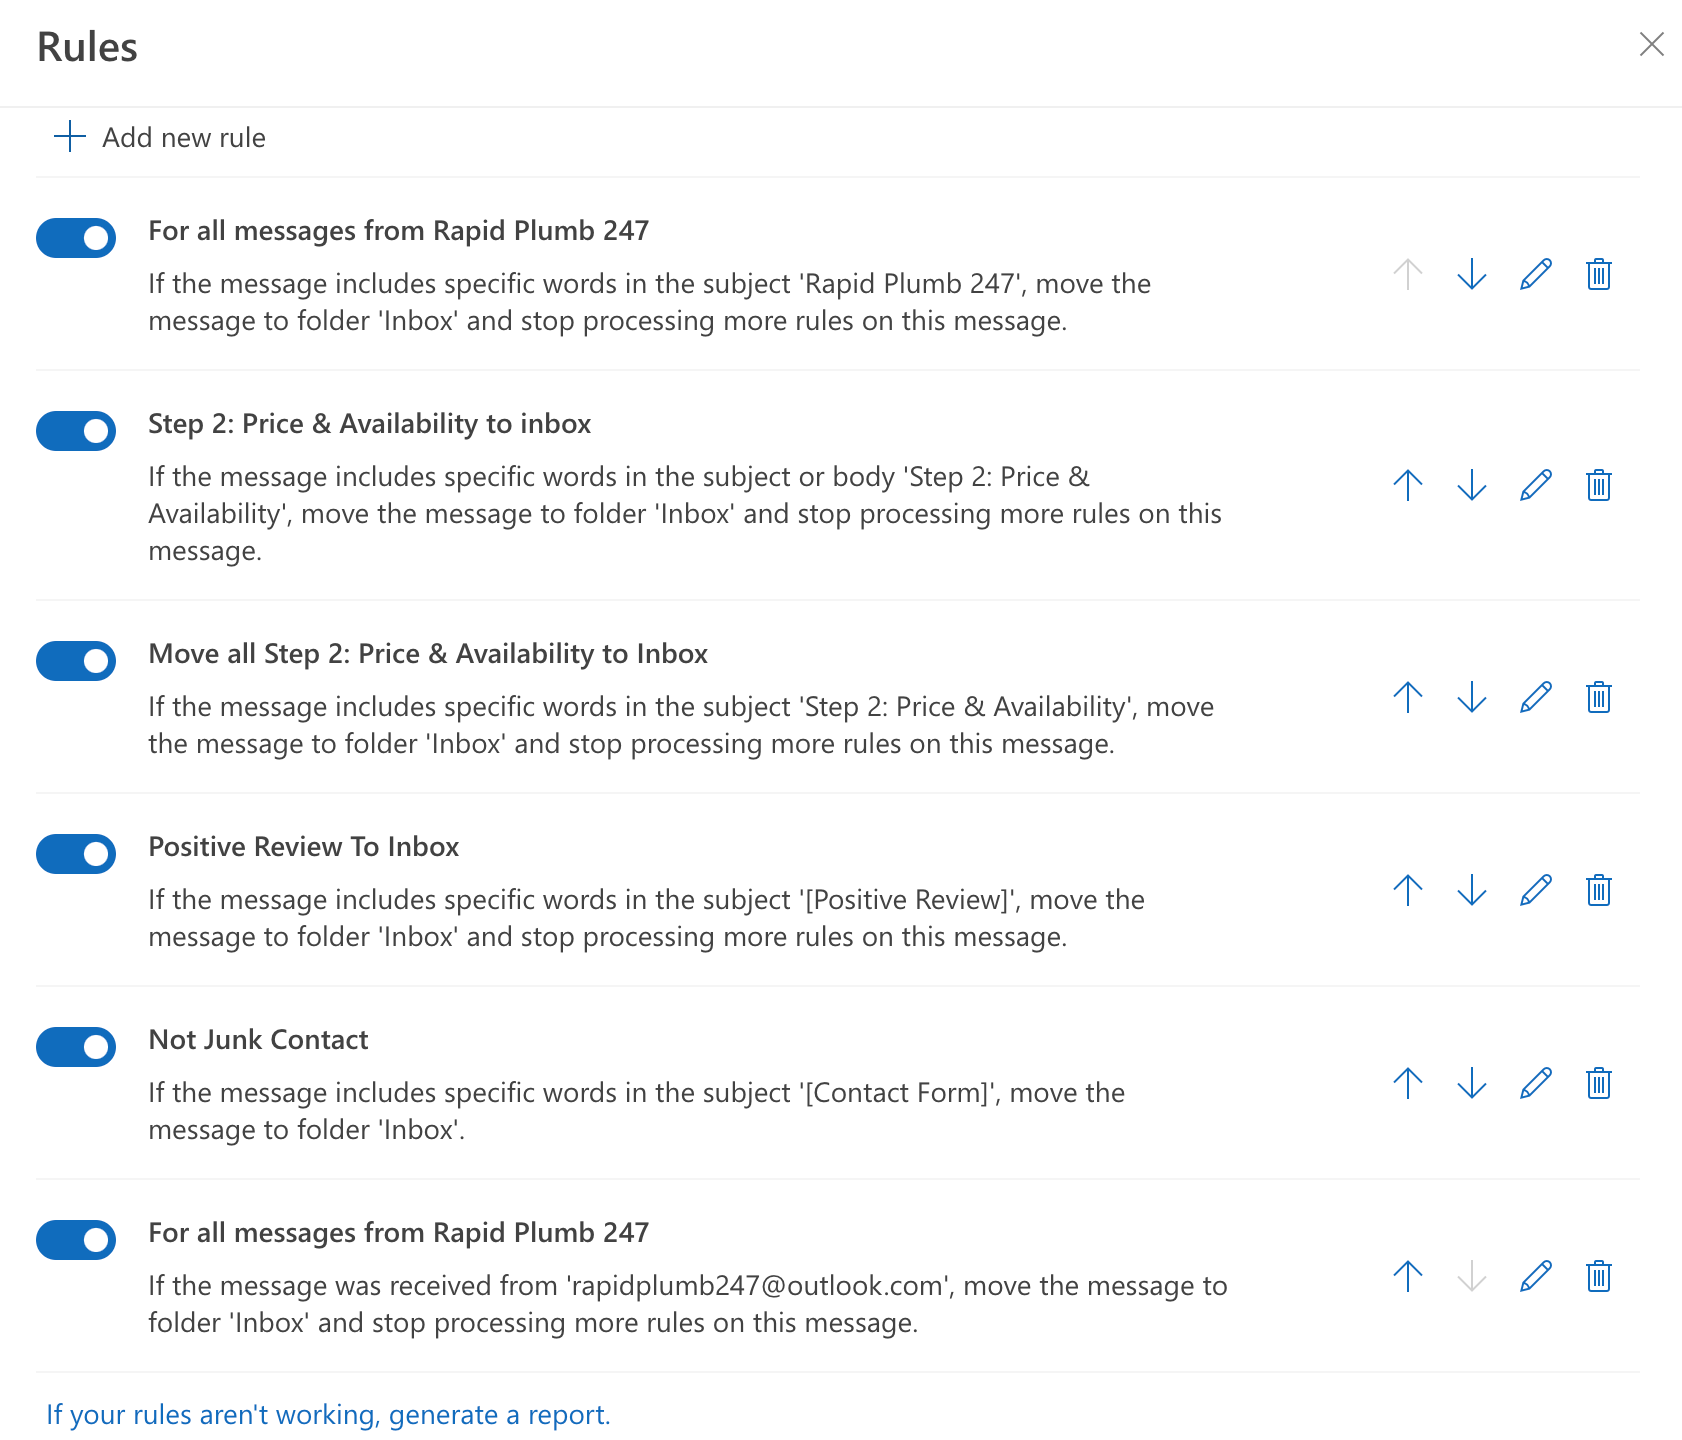Move last Rapid Plumb 247 rule up

1407,1276
